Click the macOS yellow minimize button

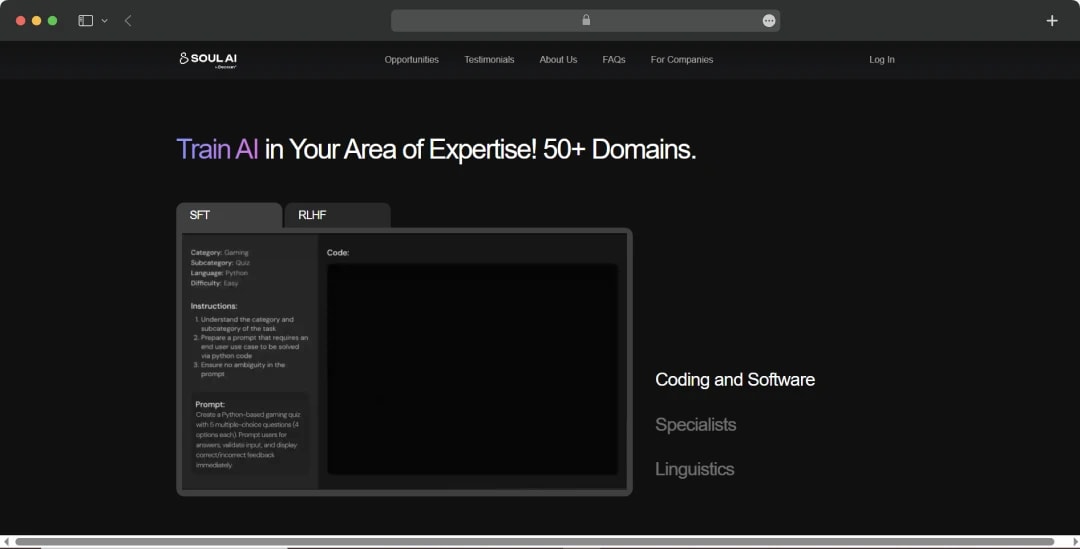coord(37,21)
